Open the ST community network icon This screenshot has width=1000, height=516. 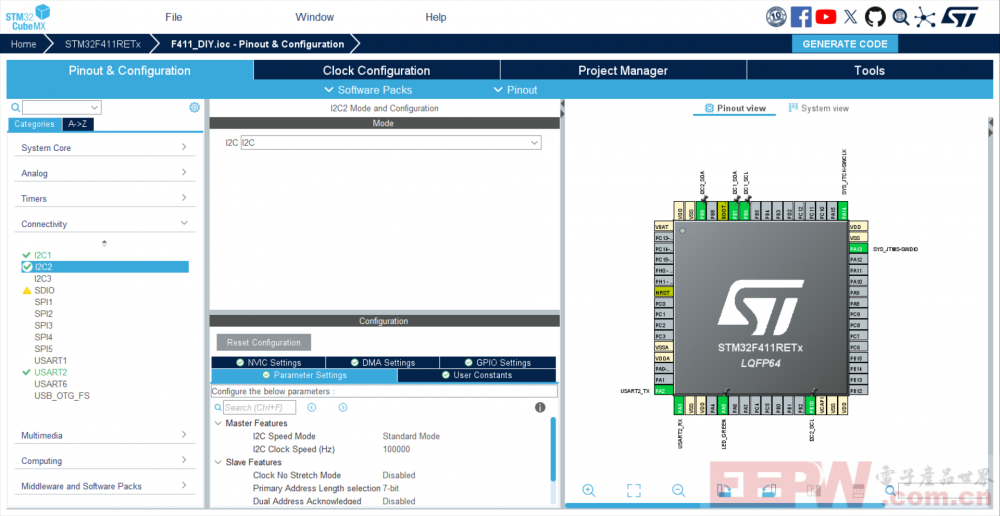925,17
